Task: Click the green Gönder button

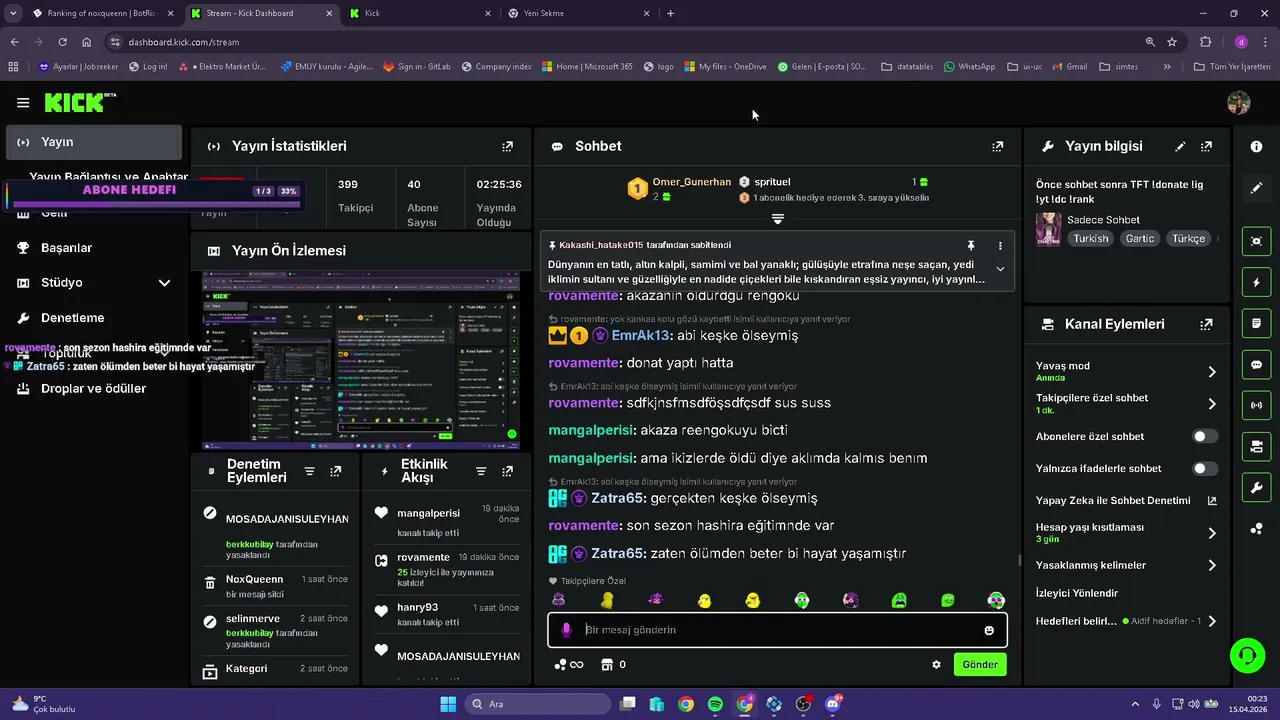Action: pos(980,664)
